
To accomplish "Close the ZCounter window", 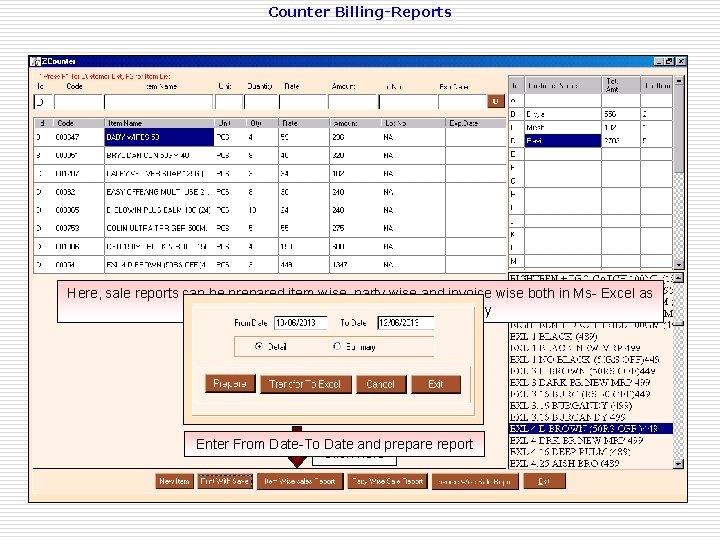I will click(x=681, y=61).
